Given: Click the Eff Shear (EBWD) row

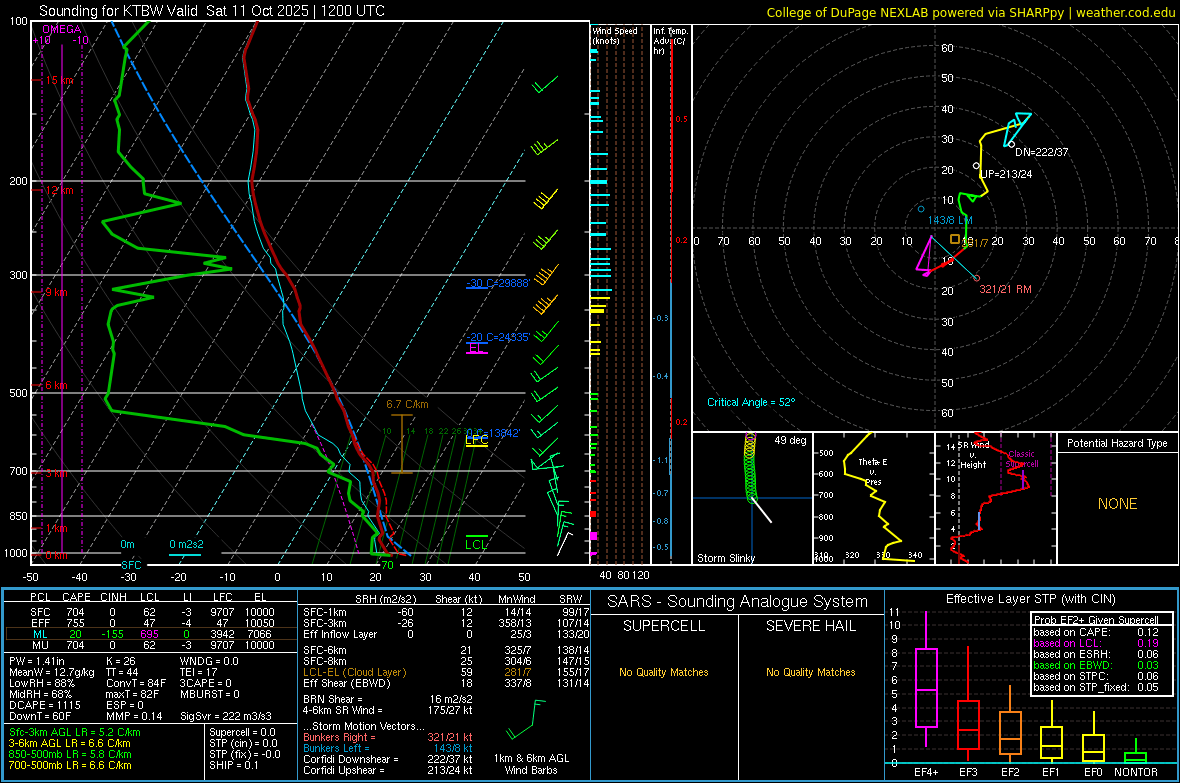Looking at the screenshot, I should [446, 683].
